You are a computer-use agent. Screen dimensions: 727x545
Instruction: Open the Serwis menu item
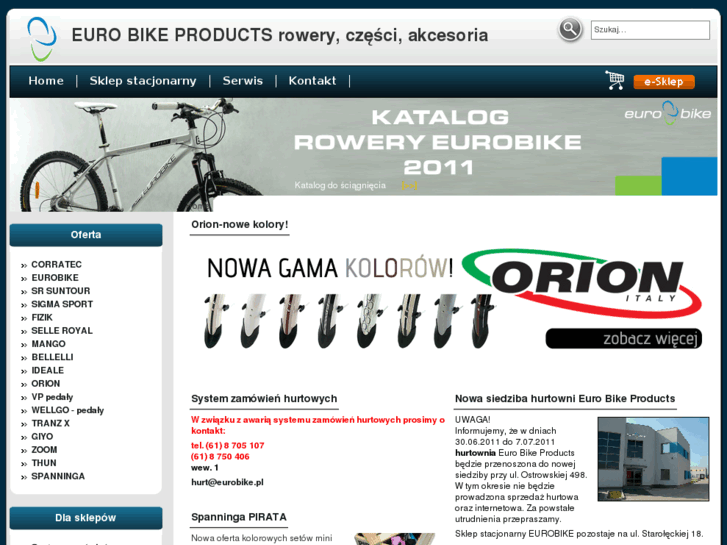(242, 81)
